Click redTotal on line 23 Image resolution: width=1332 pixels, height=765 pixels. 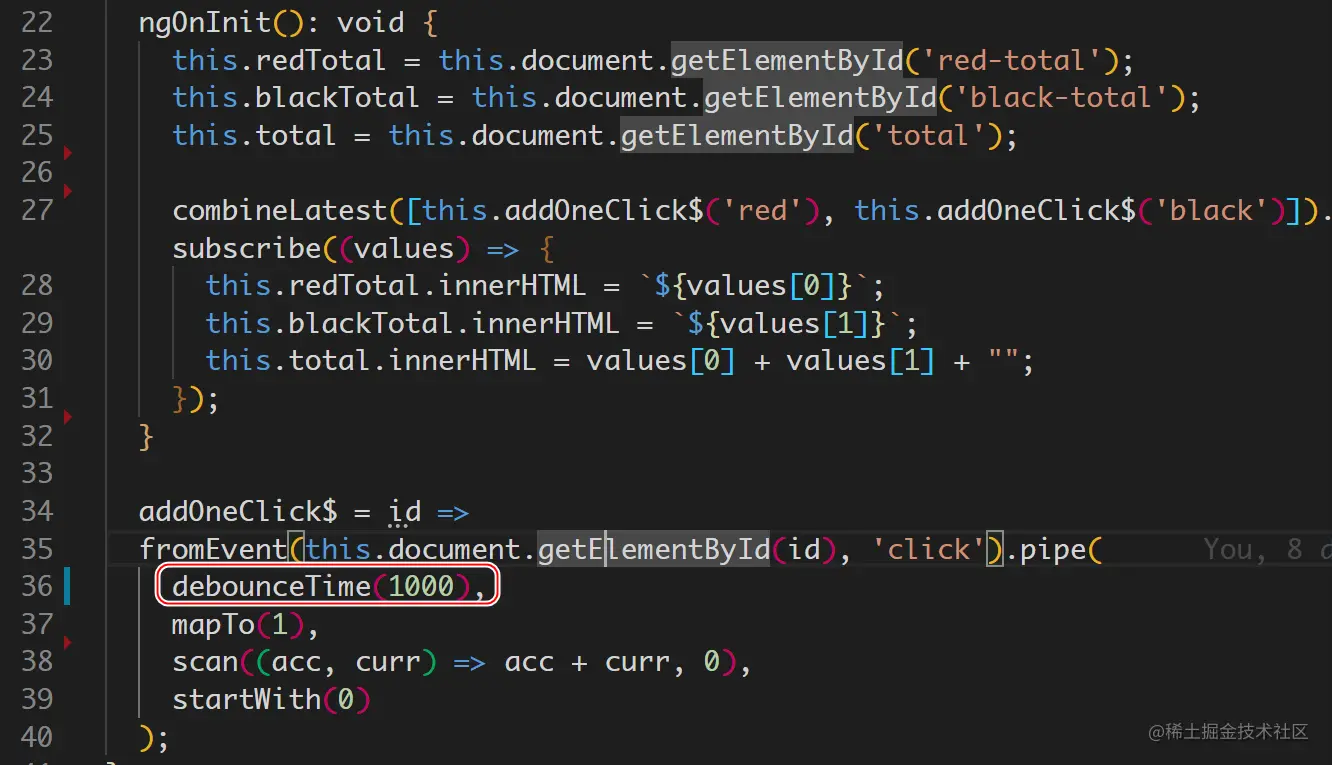click(321, 60)
